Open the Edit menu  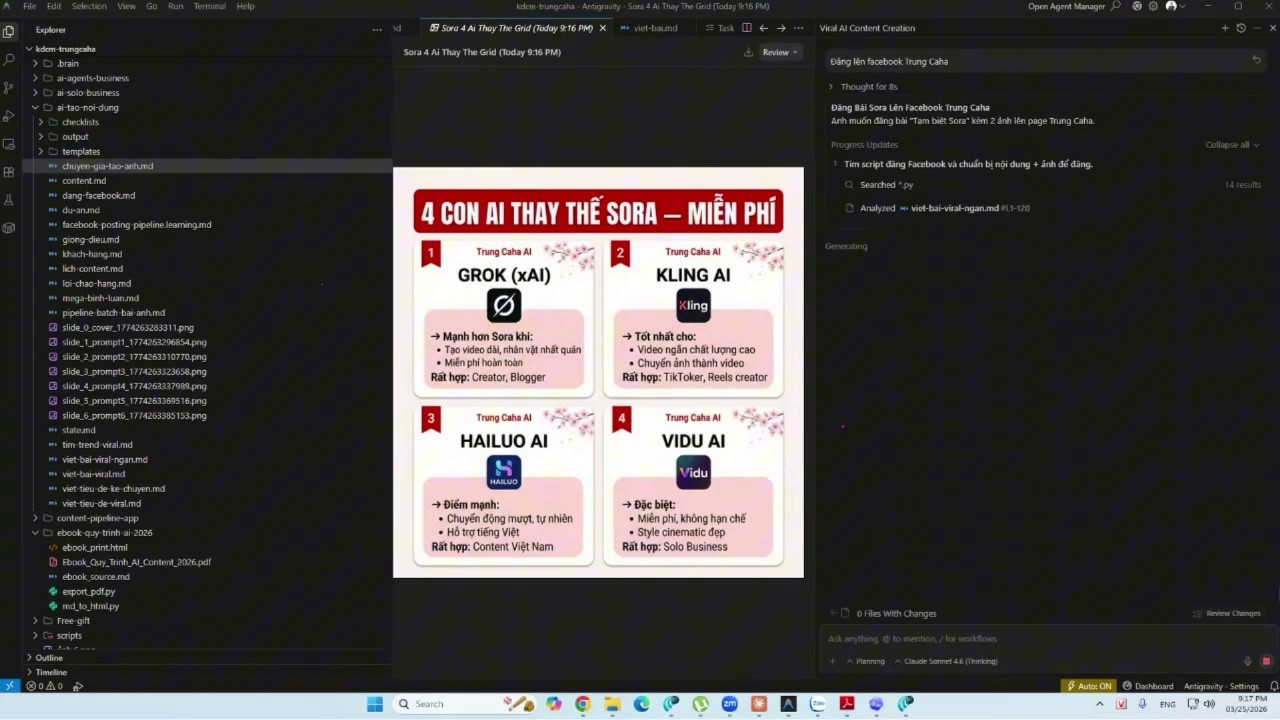click(54, 6)
